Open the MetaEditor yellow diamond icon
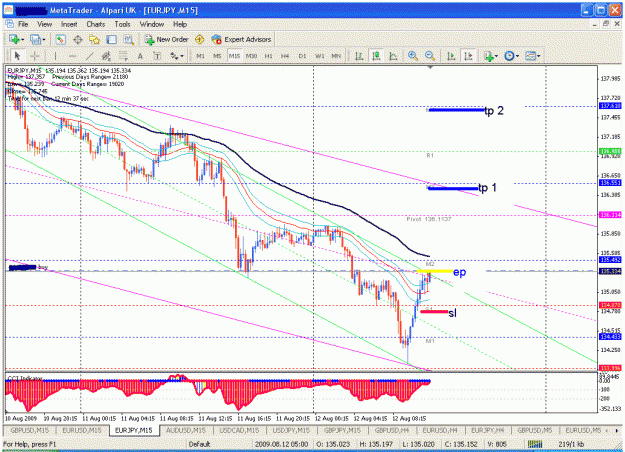This screenshot has height=452, width=625. (199, 39)
